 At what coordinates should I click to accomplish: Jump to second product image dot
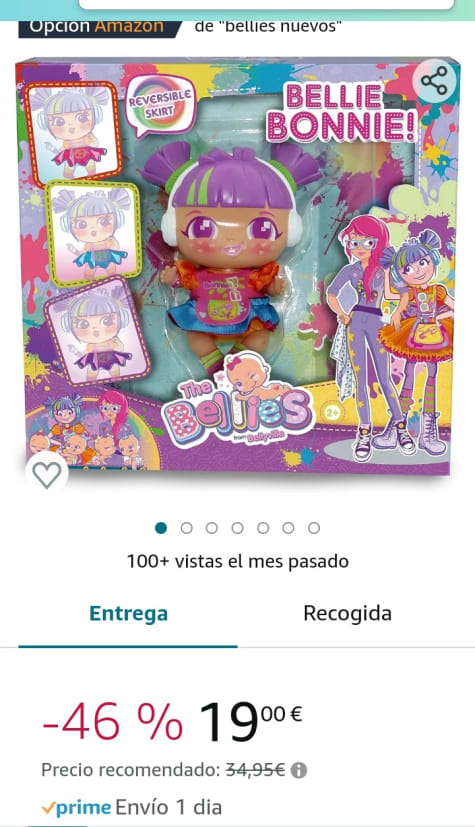click(x=187, y=528)
